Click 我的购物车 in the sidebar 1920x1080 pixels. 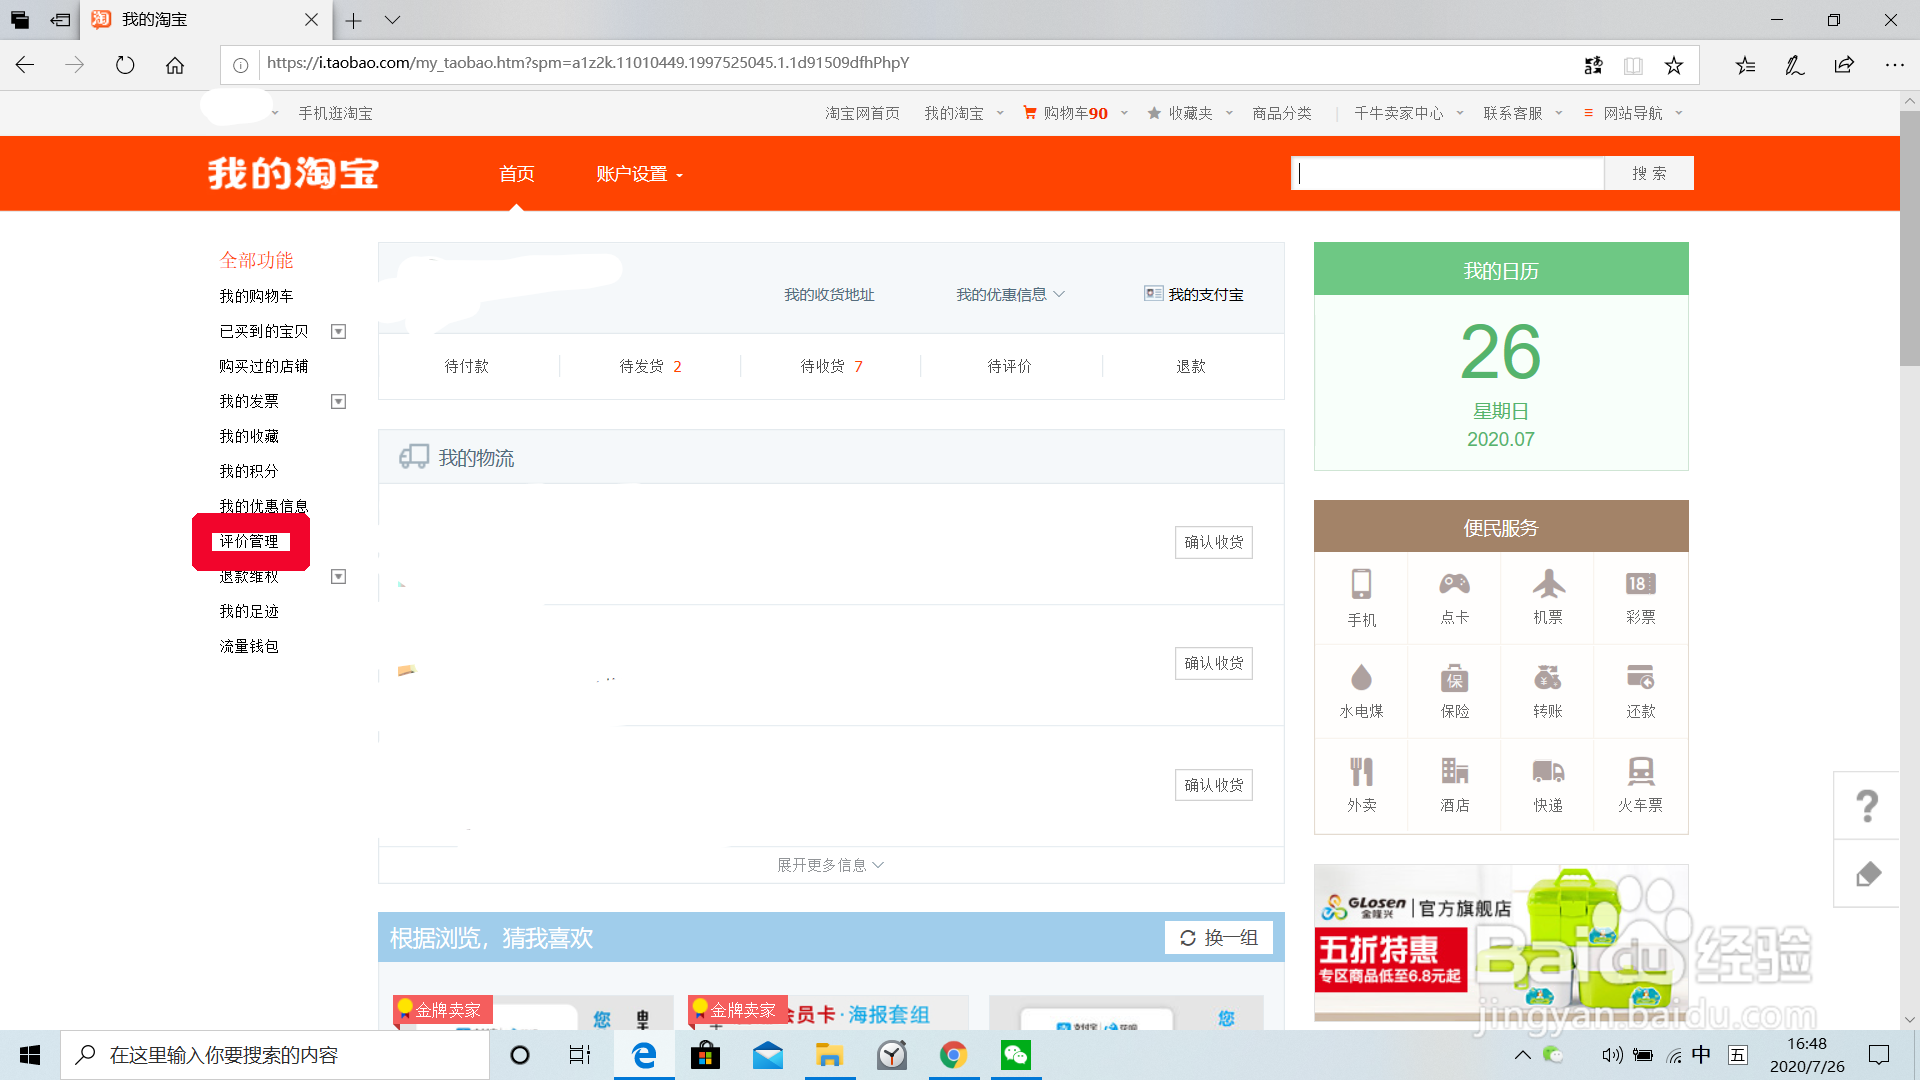[x=257, y=297]
